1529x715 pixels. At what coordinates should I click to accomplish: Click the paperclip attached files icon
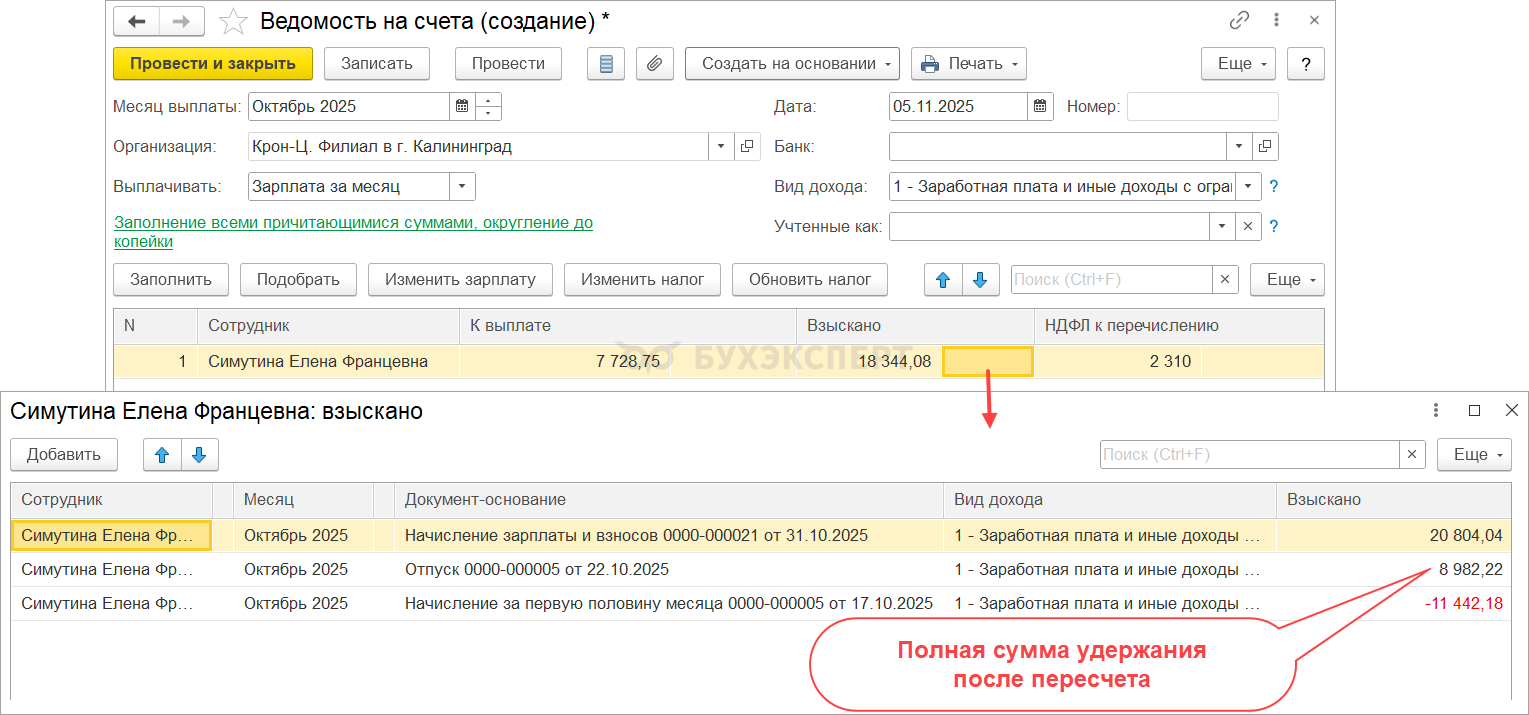click(654, 64)
